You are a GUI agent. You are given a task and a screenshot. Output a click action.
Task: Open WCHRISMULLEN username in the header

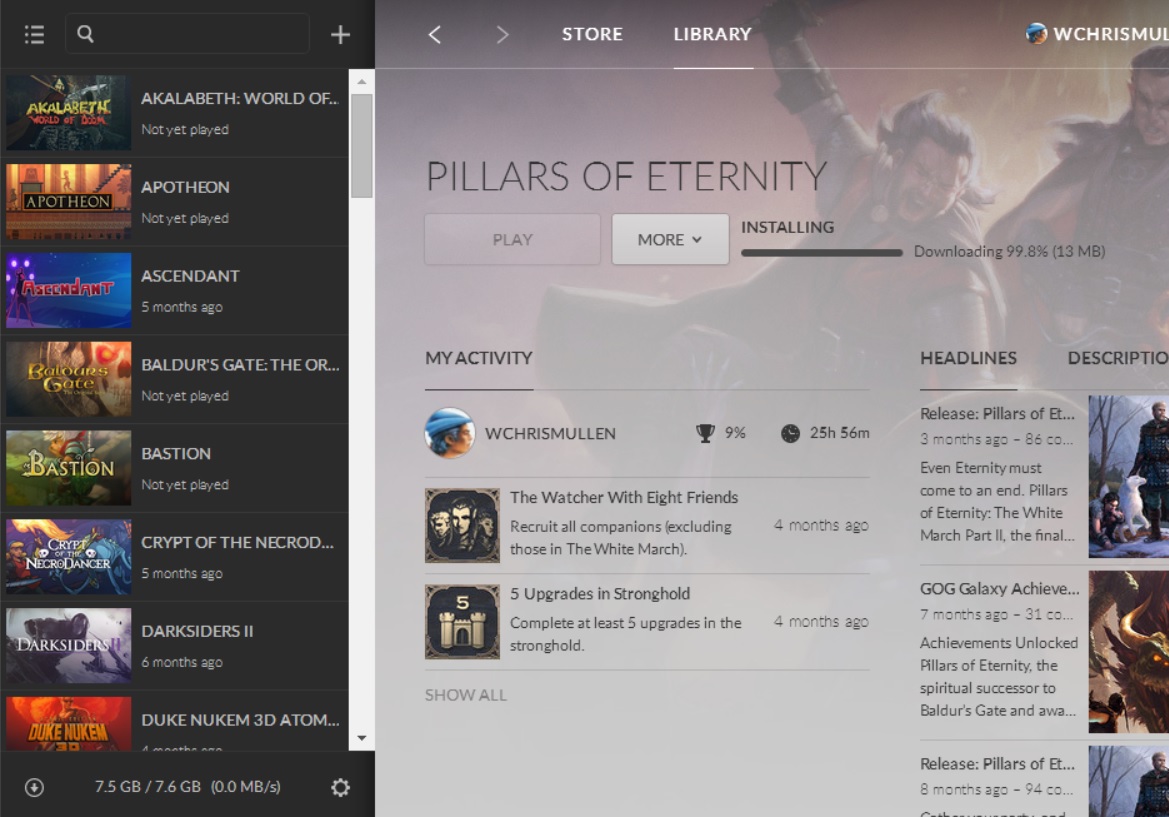1111,34
